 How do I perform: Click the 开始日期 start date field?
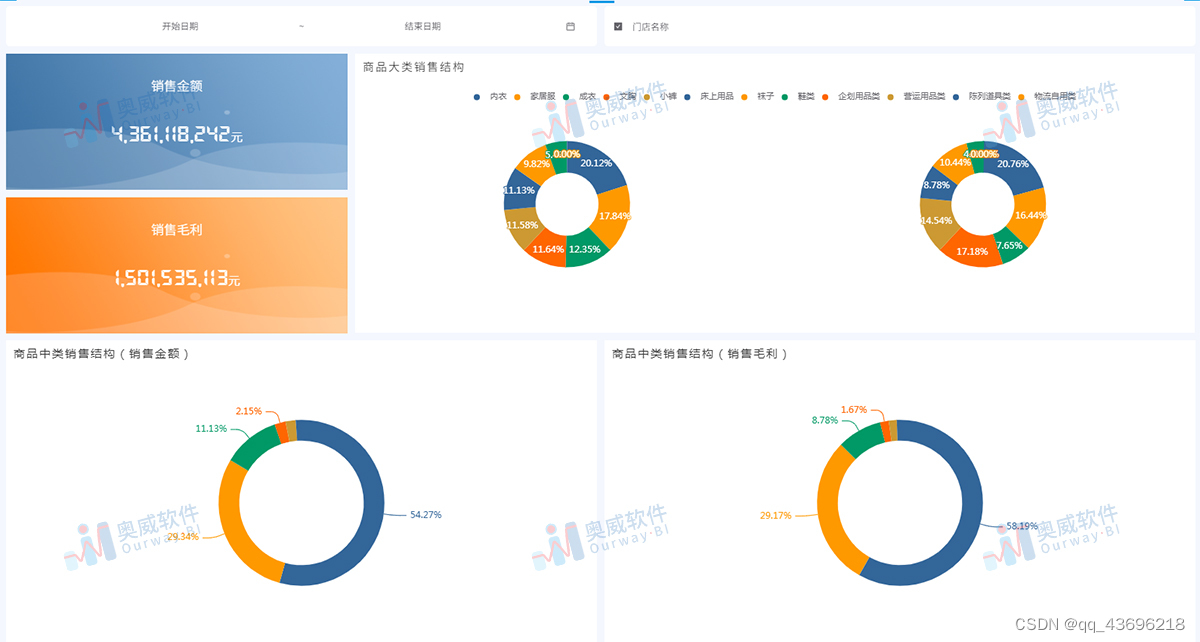click(180, 26)
